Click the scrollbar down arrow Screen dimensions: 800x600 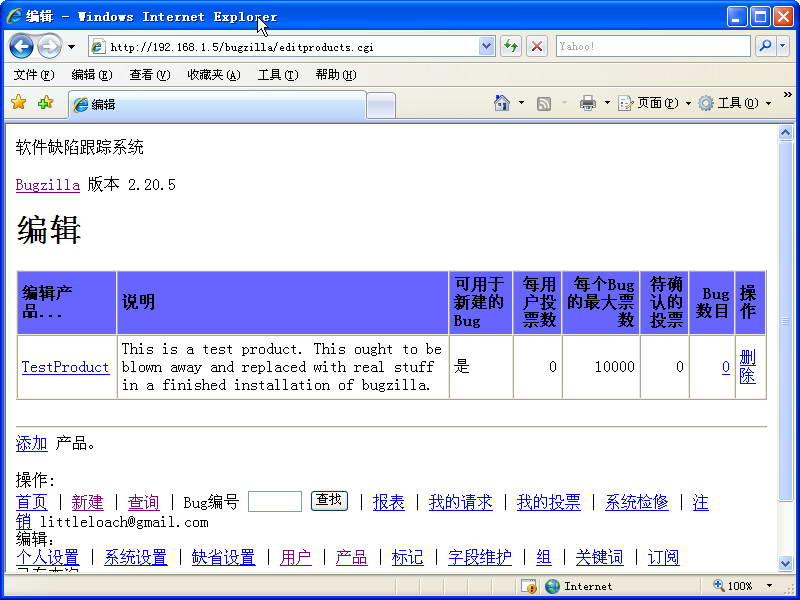pyautogui.click(x=786, y=563)
